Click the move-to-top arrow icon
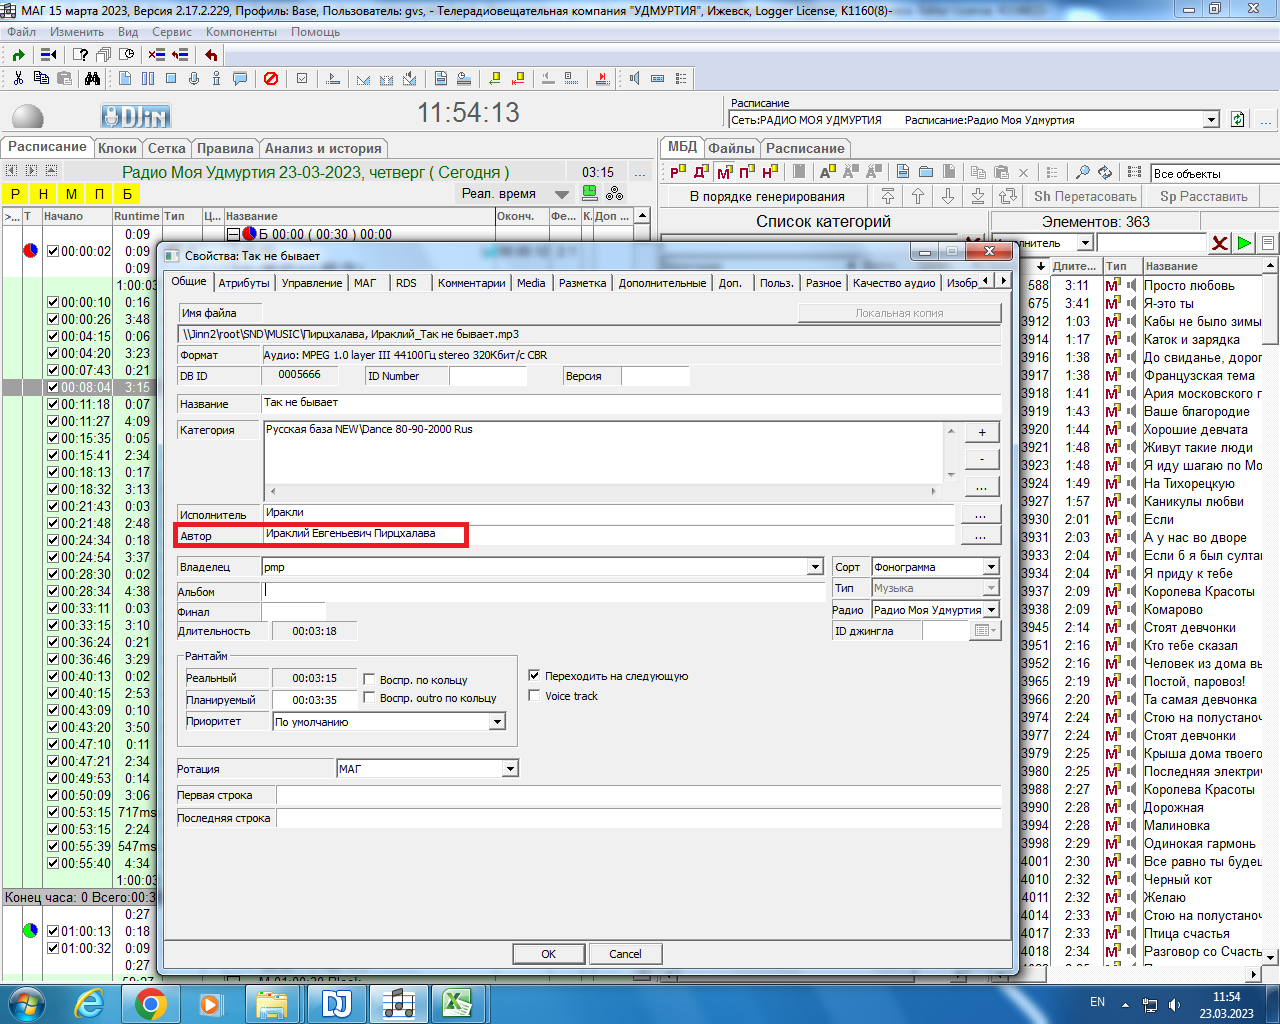The image size is (1280, 1024). click(888, 196)
